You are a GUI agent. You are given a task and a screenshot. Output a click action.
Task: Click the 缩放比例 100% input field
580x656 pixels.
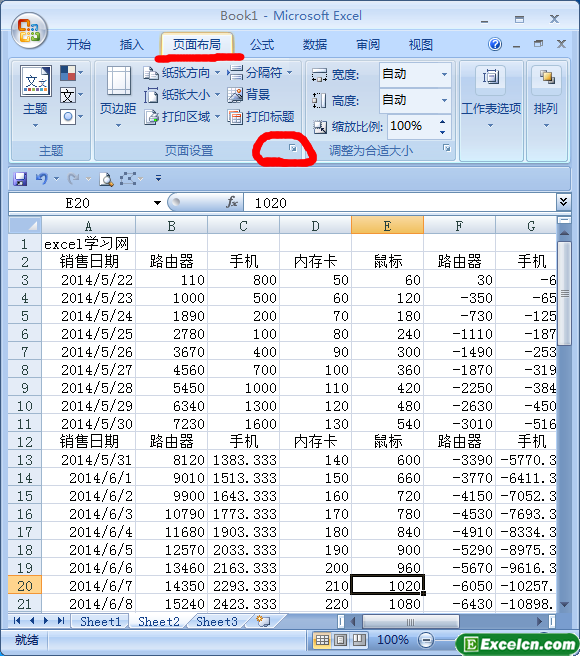(412, 126)
